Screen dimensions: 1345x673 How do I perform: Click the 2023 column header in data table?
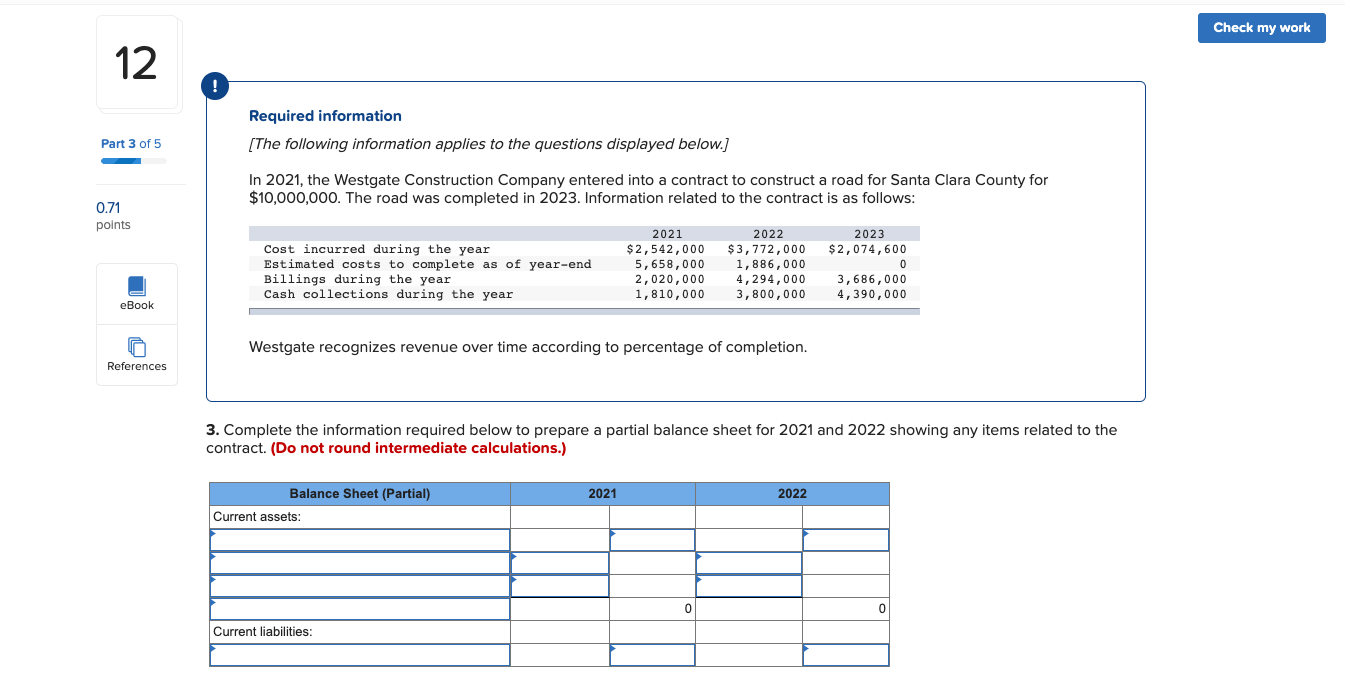click(869, 234)
